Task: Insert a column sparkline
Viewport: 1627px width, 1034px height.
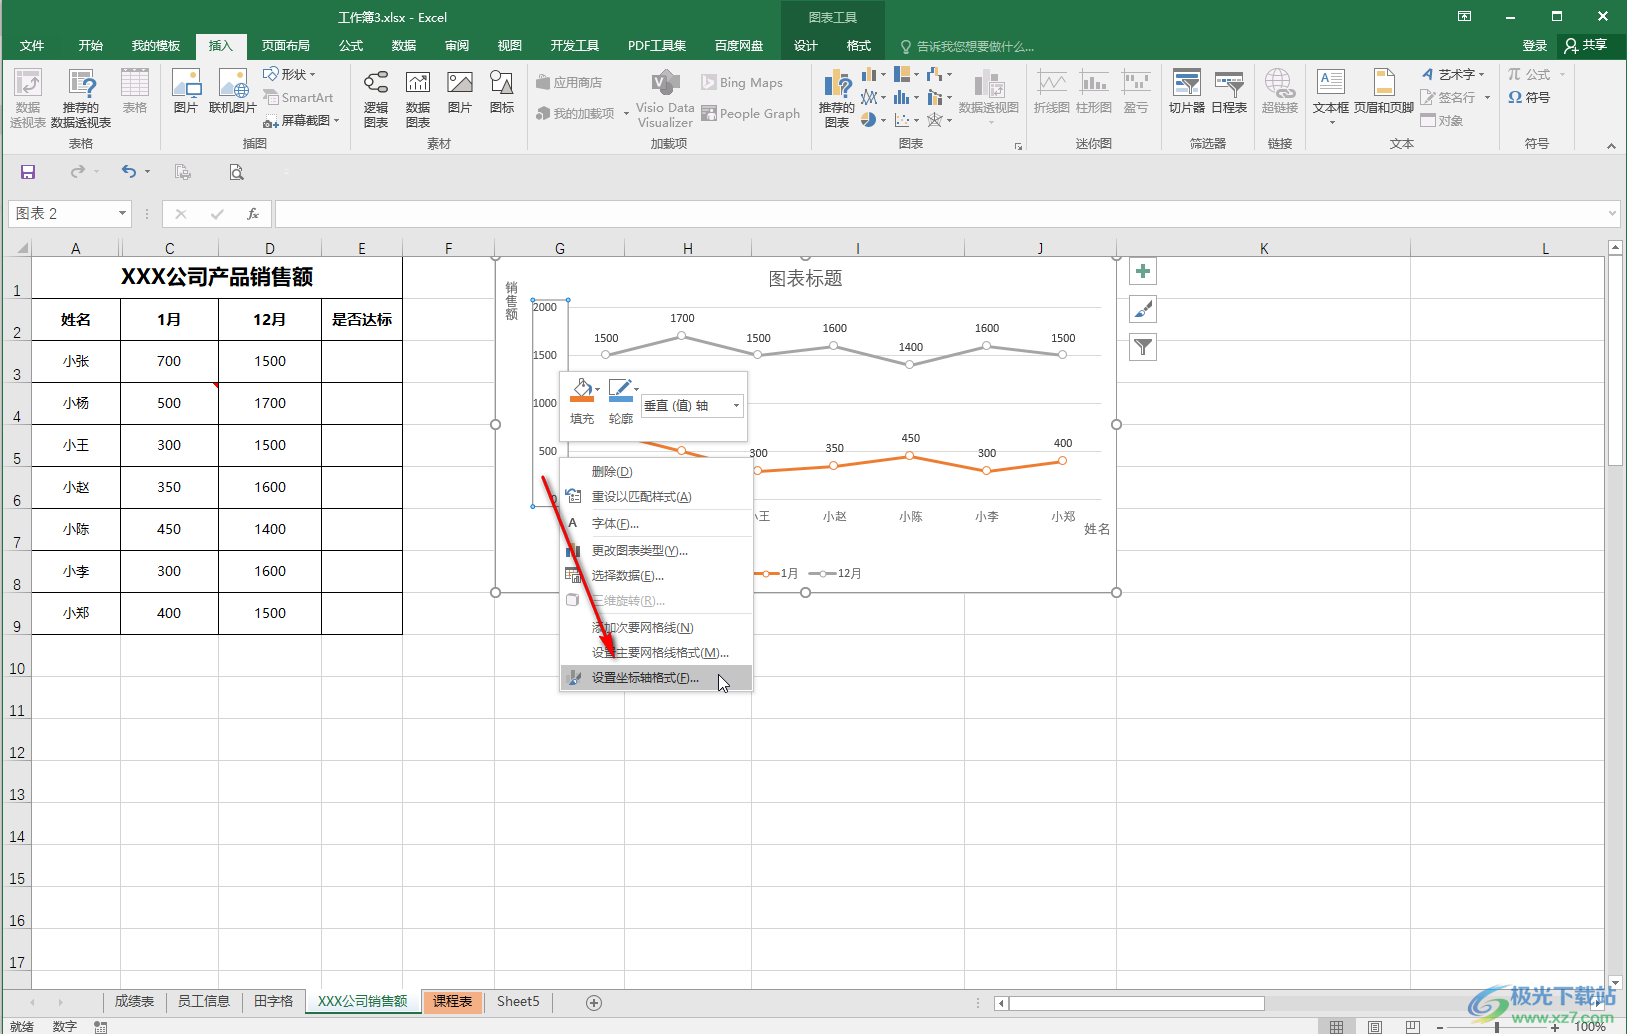Action: 1094,92
